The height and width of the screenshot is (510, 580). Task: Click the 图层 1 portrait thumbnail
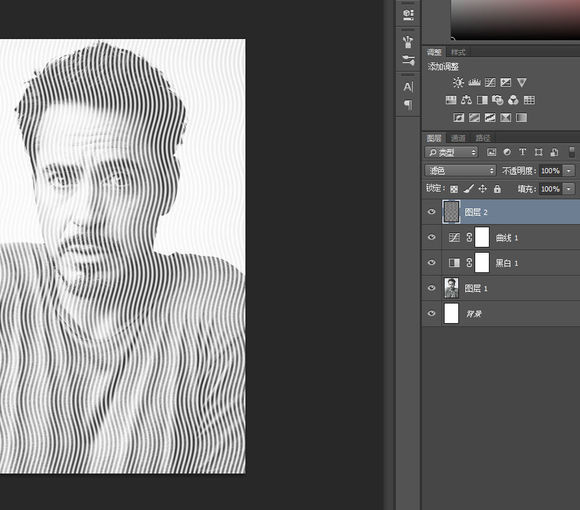(451, 288)
